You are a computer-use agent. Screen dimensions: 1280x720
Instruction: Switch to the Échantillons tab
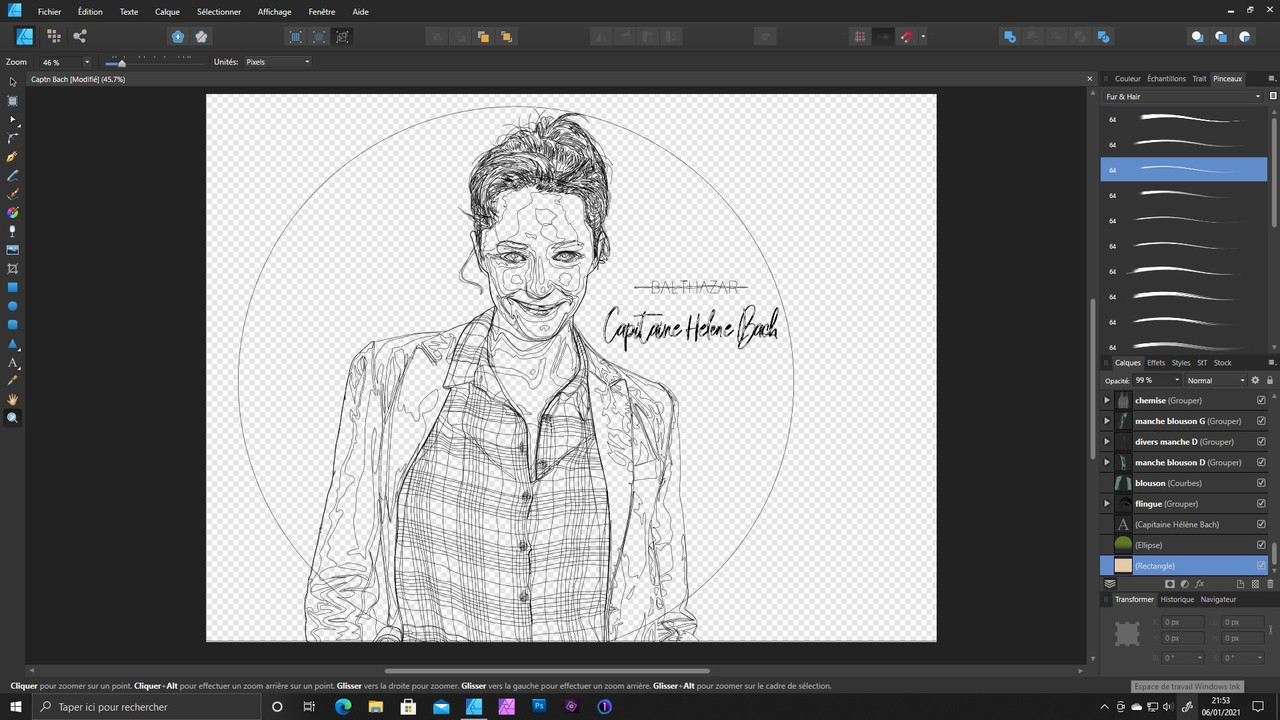pyautogui.click(x=1166, y=79)
